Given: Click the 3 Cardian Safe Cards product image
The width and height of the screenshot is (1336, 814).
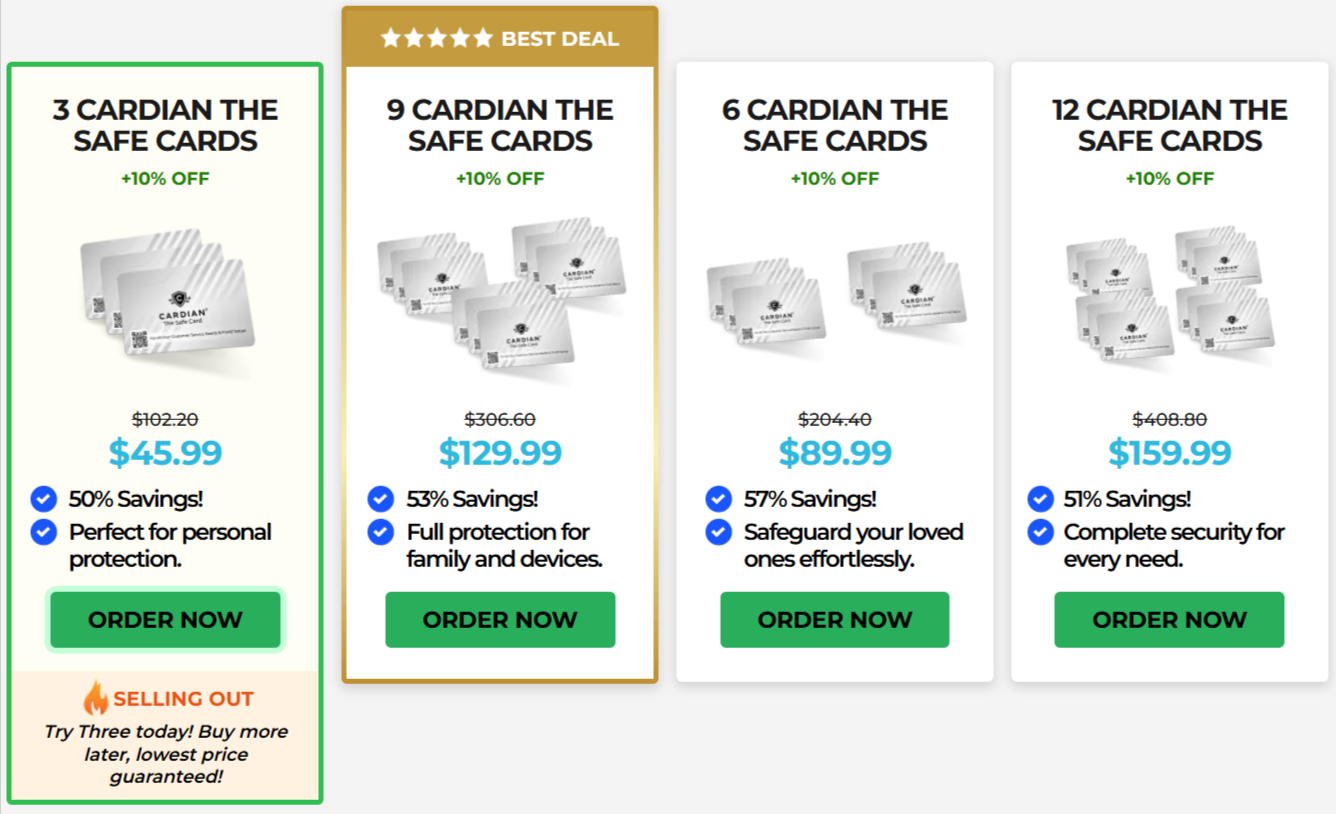Looking at the screenshot, I should coord(165,300).
